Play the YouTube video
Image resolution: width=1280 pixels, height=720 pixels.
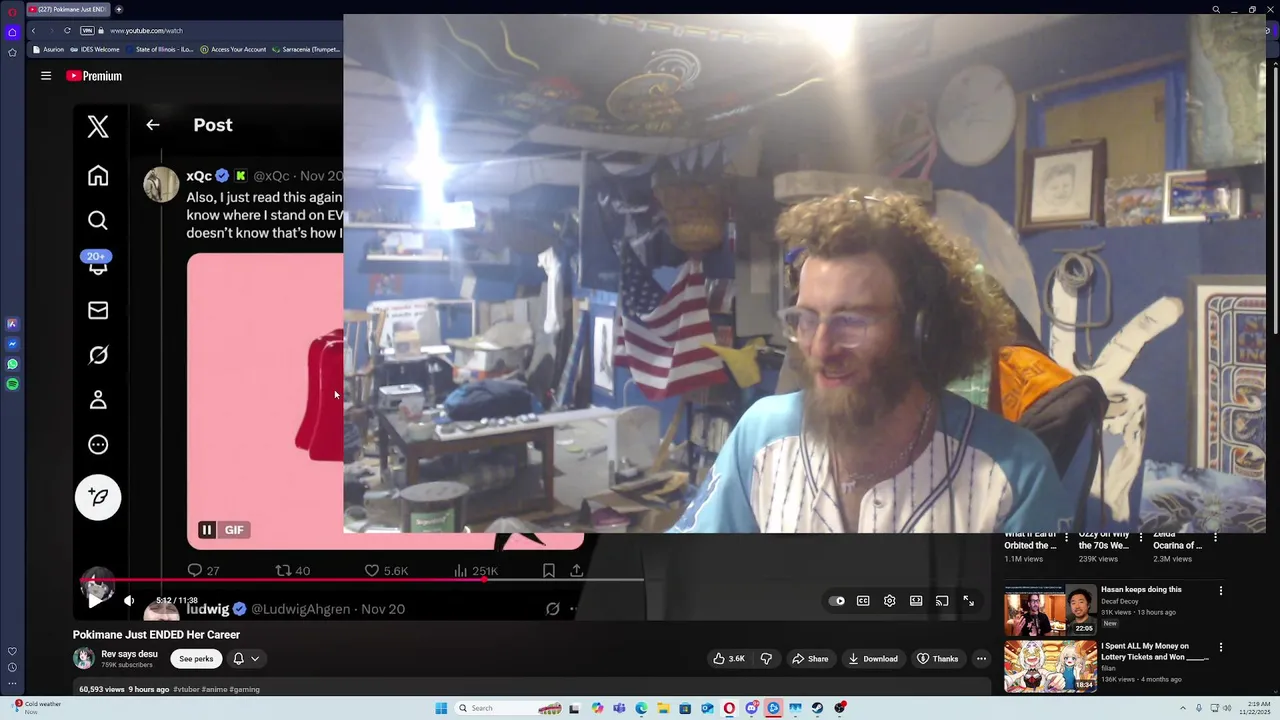pos(94,601)
